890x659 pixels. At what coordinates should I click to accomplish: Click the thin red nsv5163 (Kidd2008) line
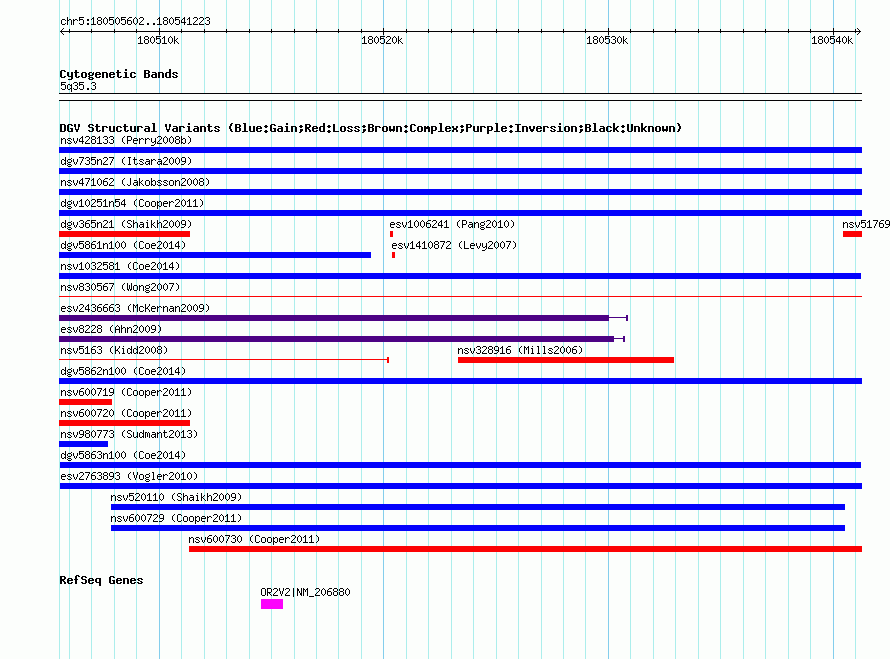(x=224, y=360)
